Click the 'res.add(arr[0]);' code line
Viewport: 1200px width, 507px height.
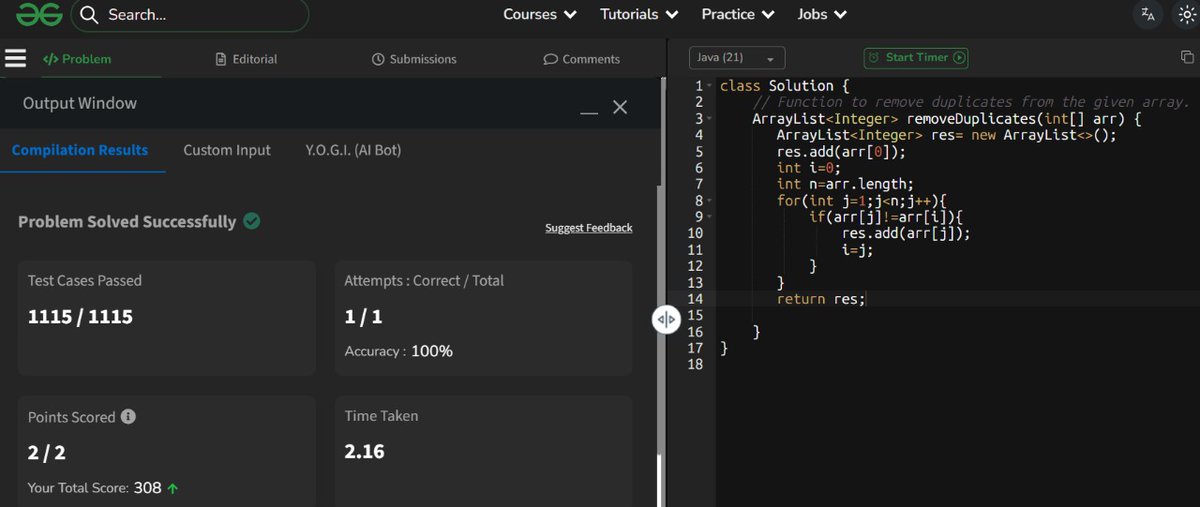(841, 152)
